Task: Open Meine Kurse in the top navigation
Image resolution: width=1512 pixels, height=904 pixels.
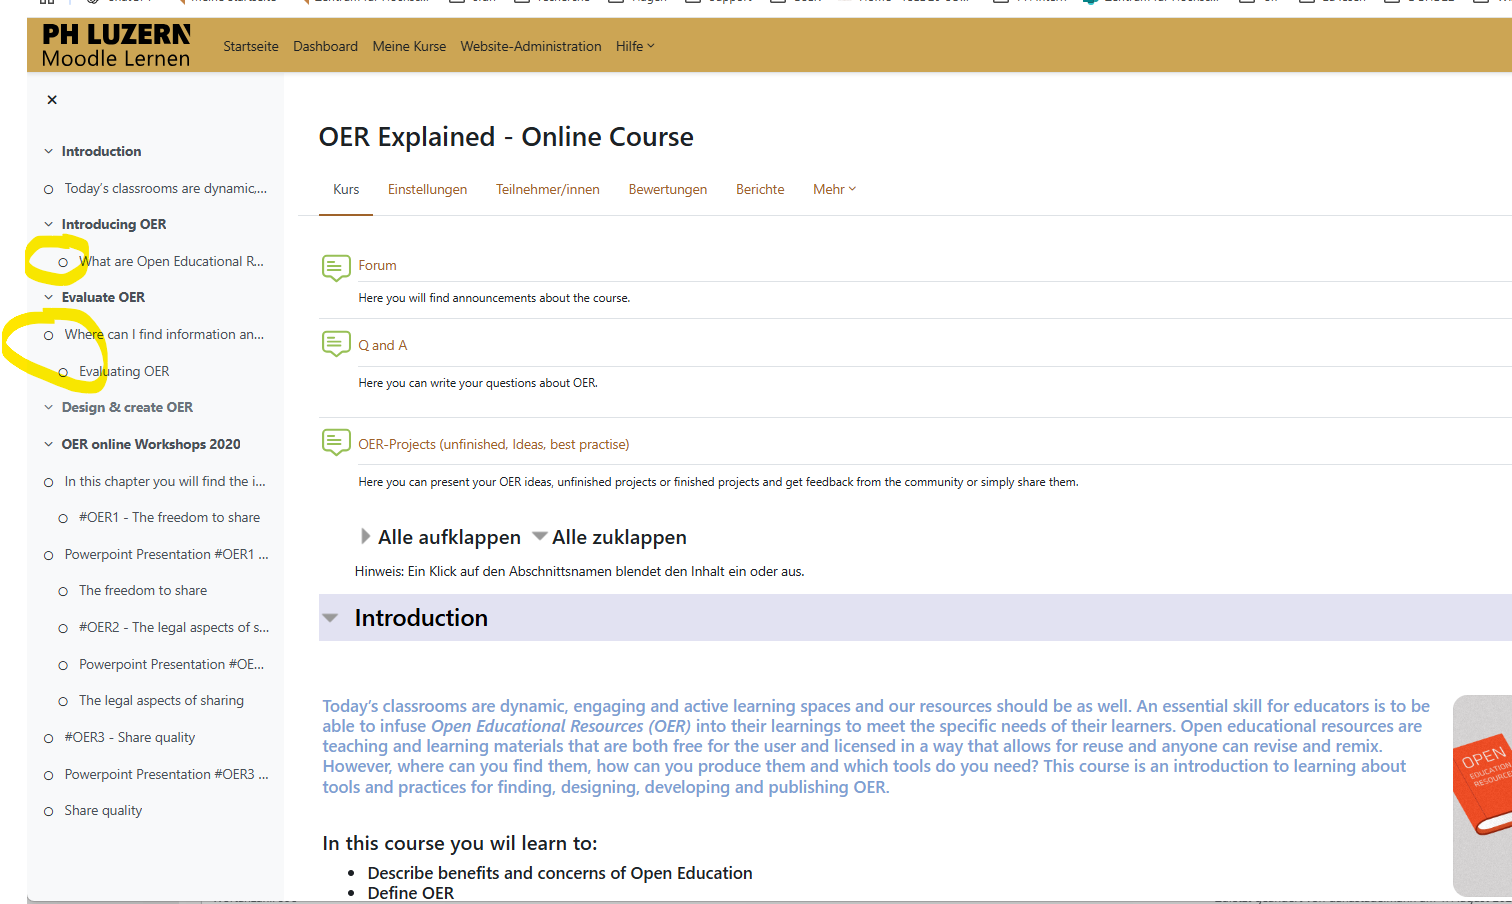Action: tap(409, 46)
